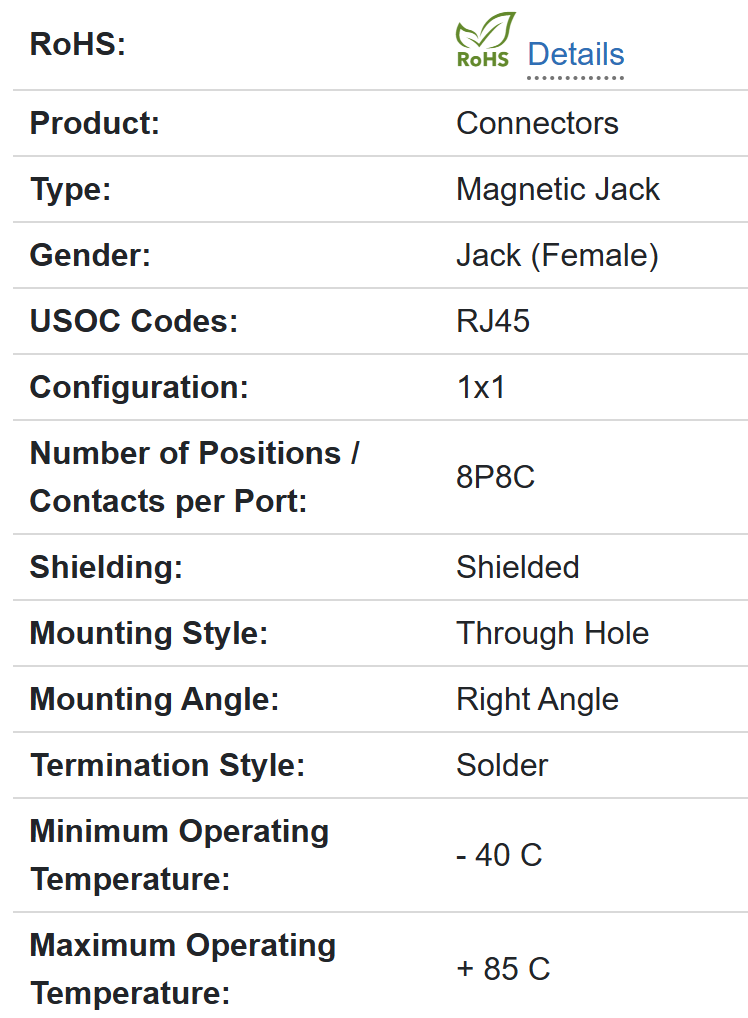The image size is (748, 1018).
Task: Click the USOC Codes label
Action: tap(134, 321)
